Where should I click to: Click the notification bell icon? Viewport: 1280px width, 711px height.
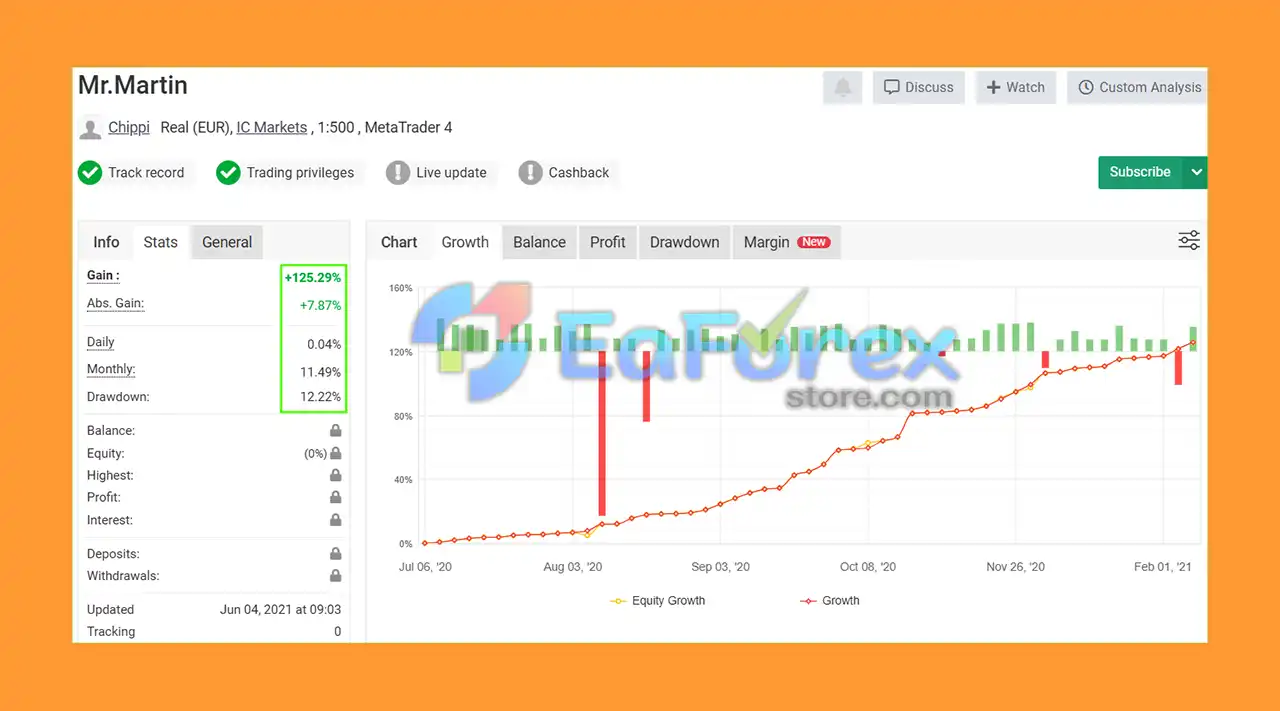[x=843, y=88]
